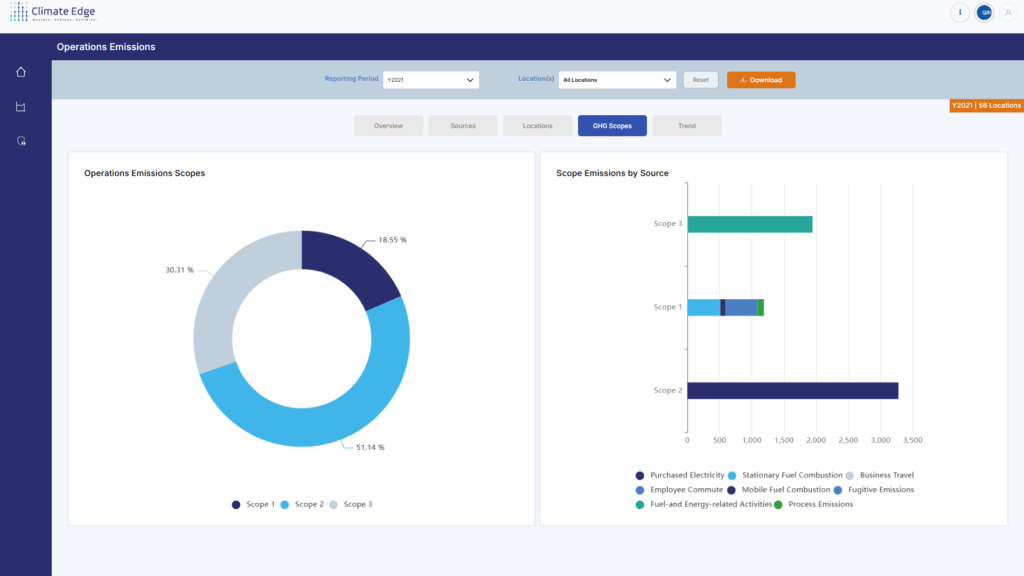The image size is (1024, 576).
Task: Hide Purchased Electricity series via legend
Action: [x=679, y=475]
